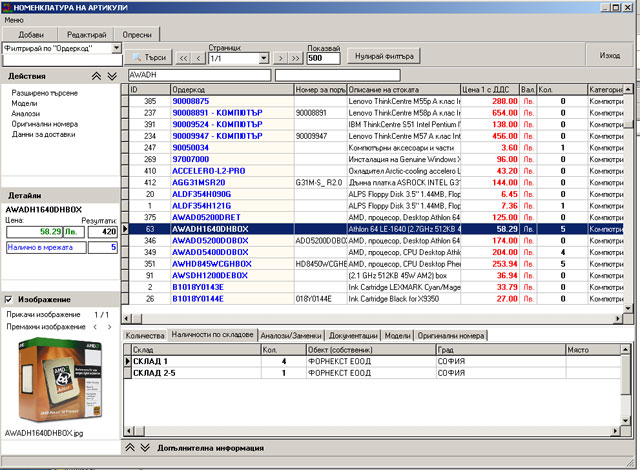Show next image with > arrow
Screen dimensions: 640x470
(x=109, y=326)
